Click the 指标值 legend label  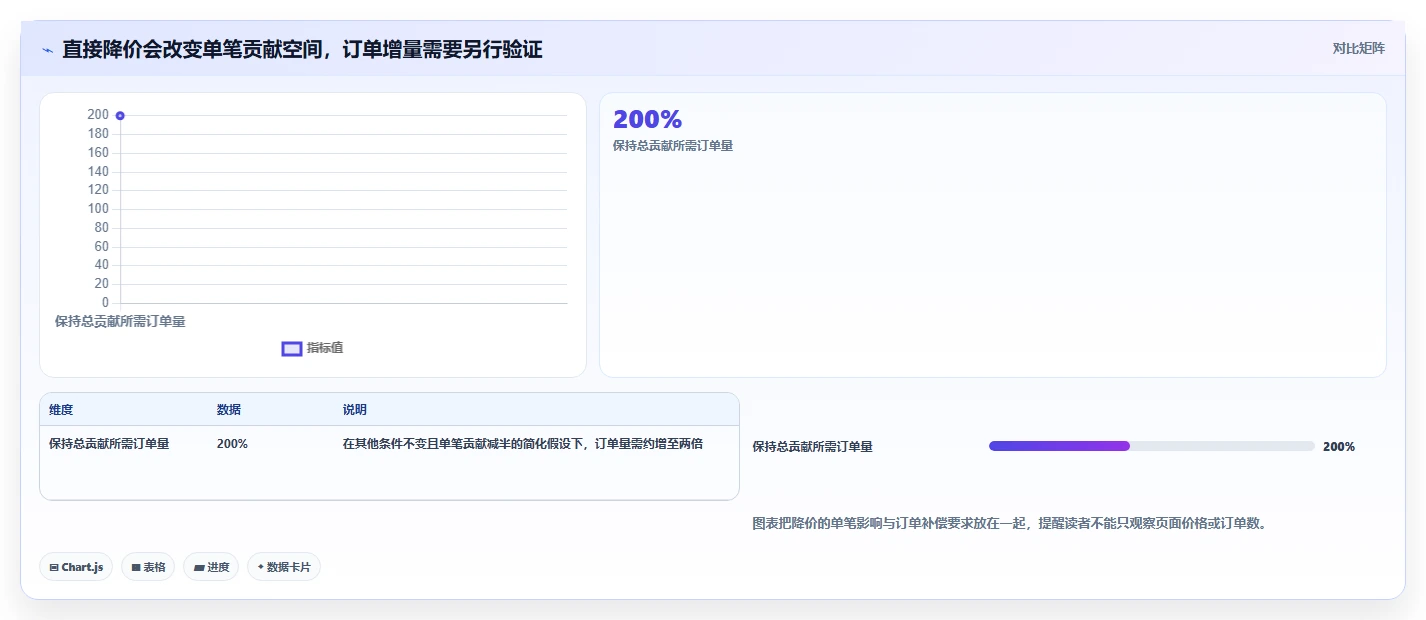[x=325, y=348]
